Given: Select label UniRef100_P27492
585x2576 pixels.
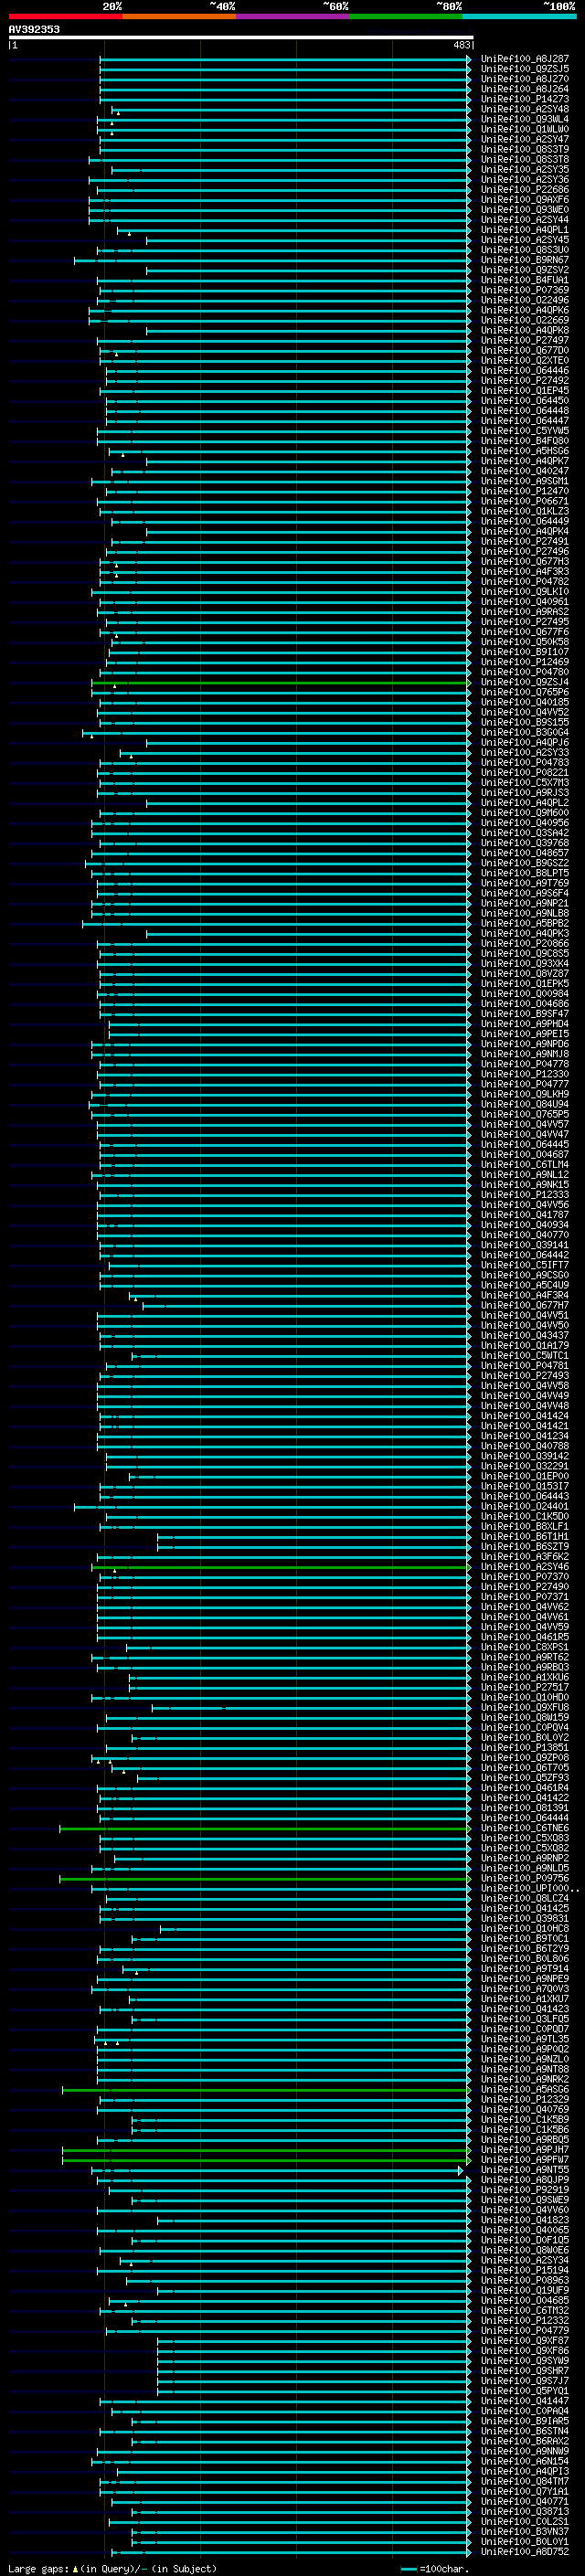Looking at the screenshot, I should 525,380.
